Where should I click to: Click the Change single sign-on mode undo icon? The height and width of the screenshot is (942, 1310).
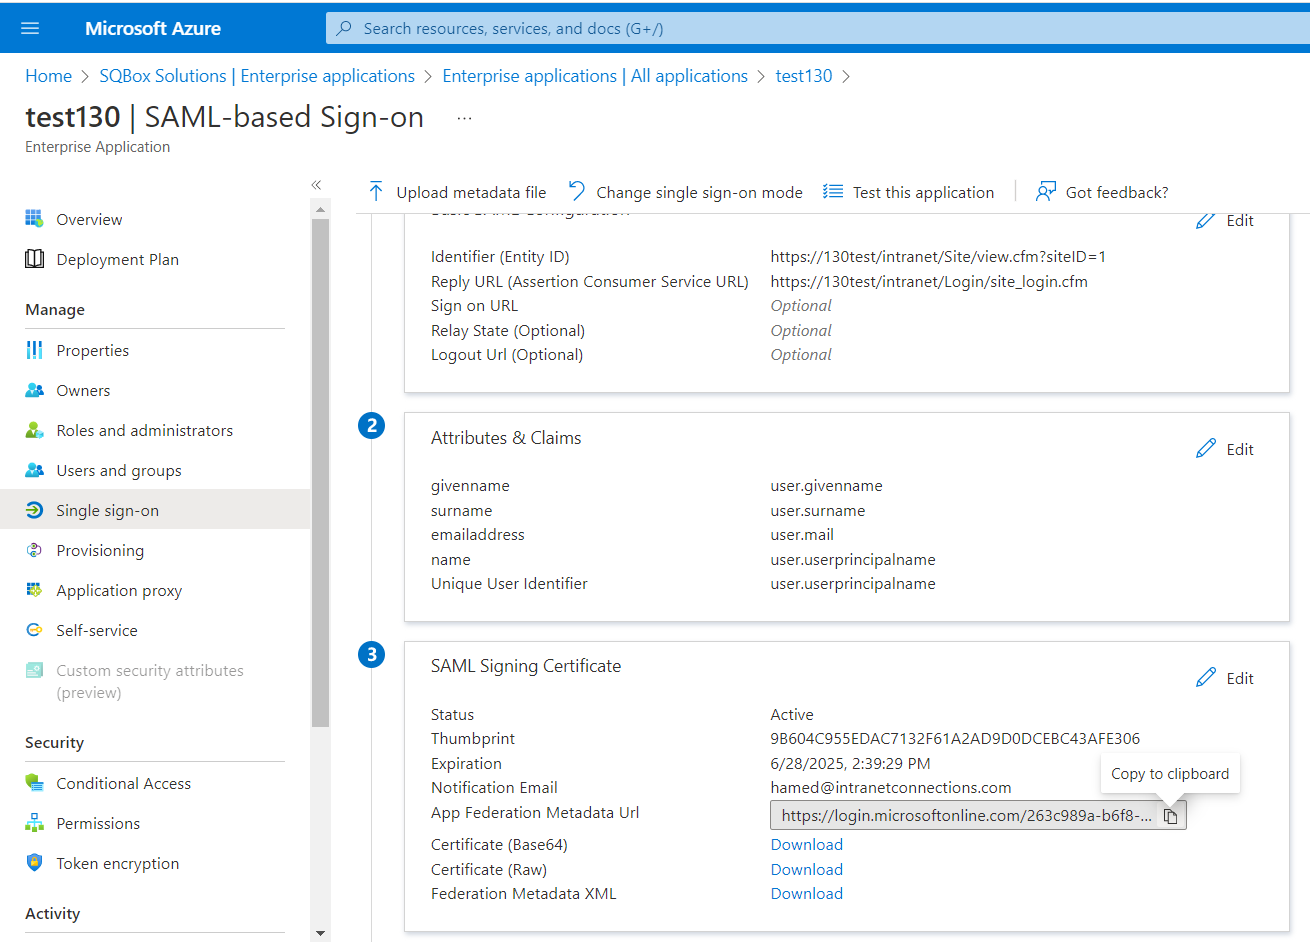tap(577, 191)
